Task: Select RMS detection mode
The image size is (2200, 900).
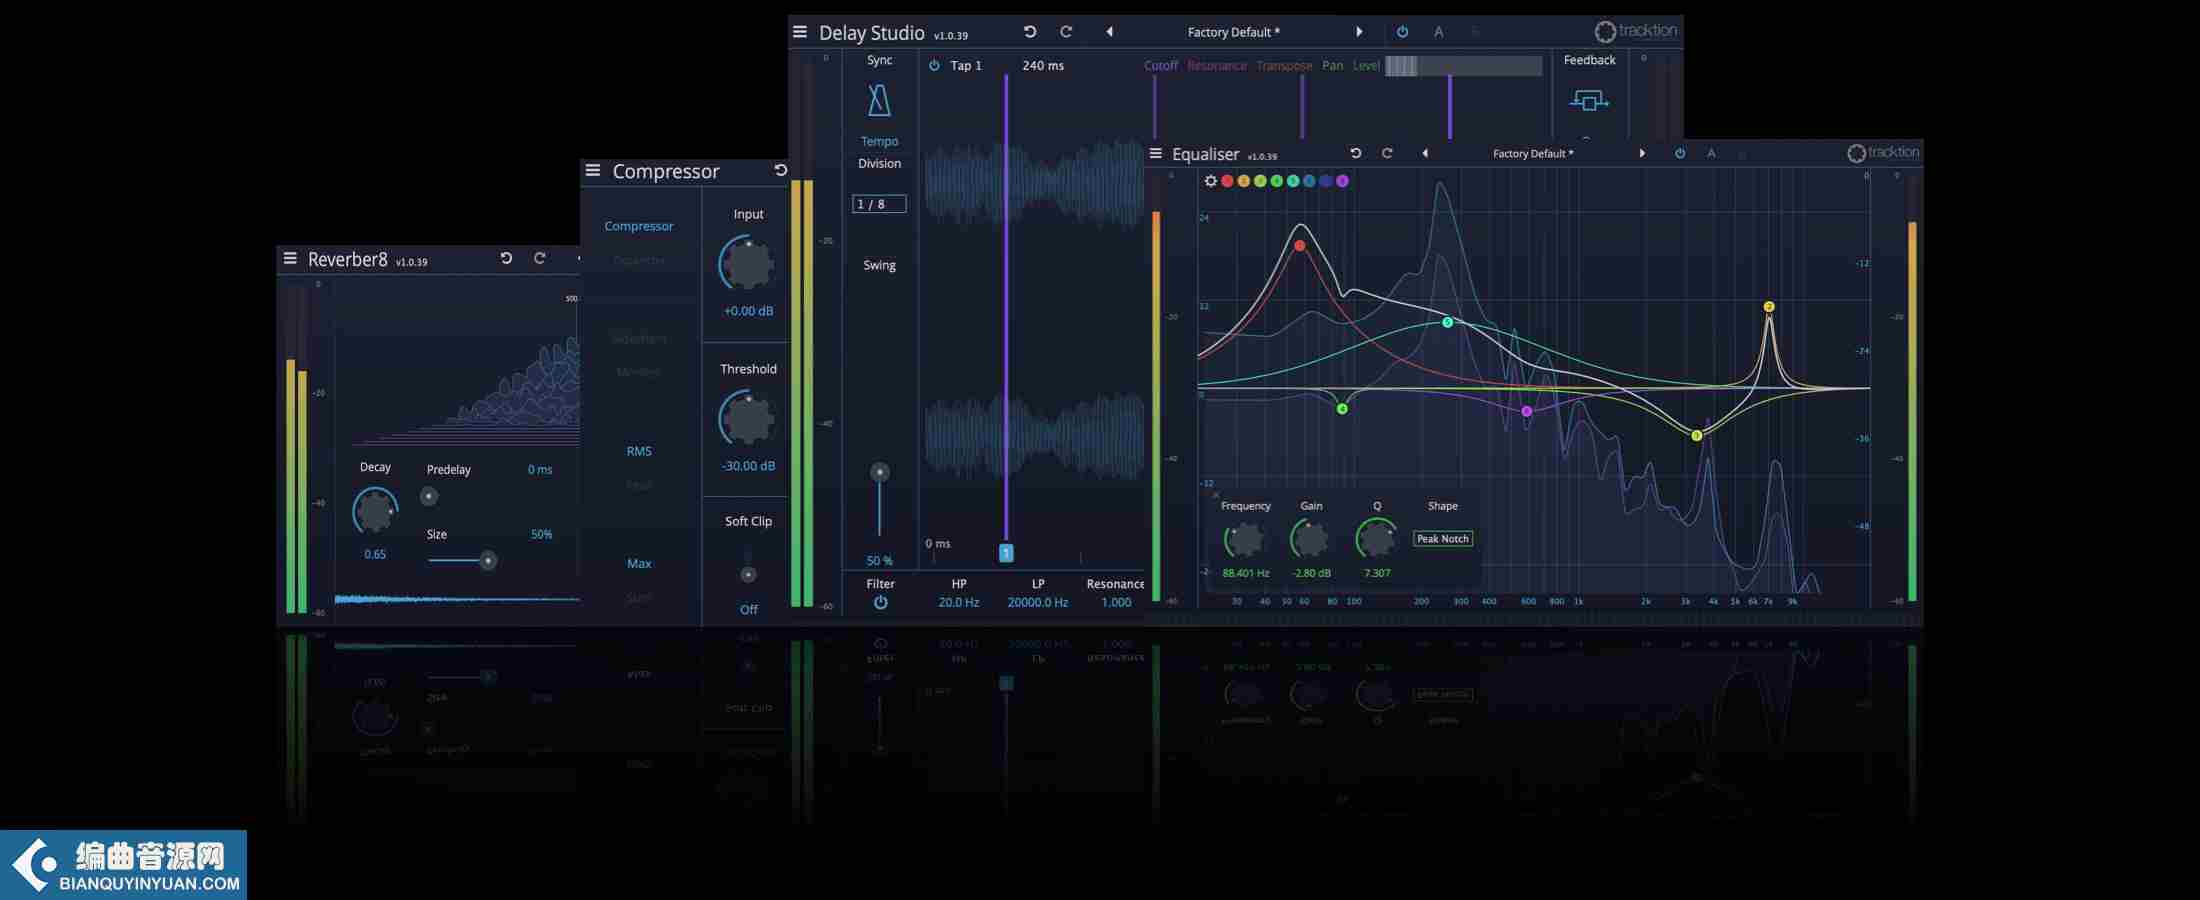Action: pos(639,451)
